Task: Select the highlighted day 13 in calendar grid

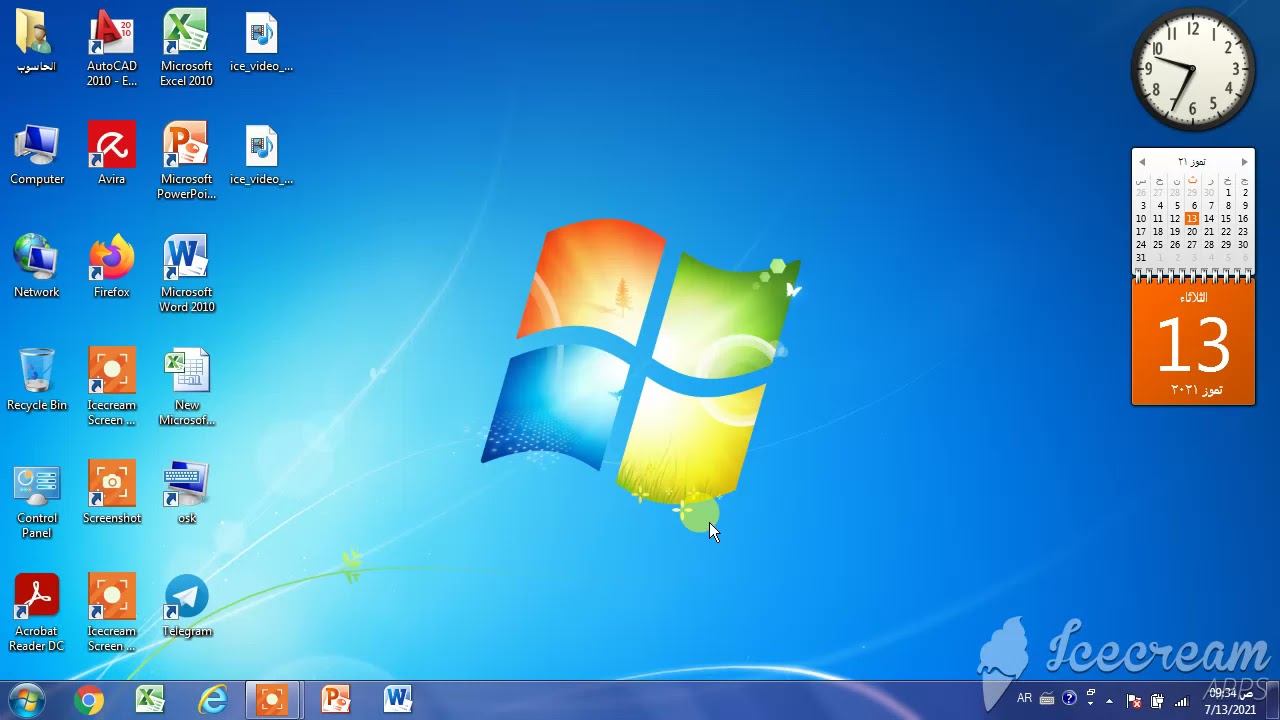Action: [x=1191, y=218]
